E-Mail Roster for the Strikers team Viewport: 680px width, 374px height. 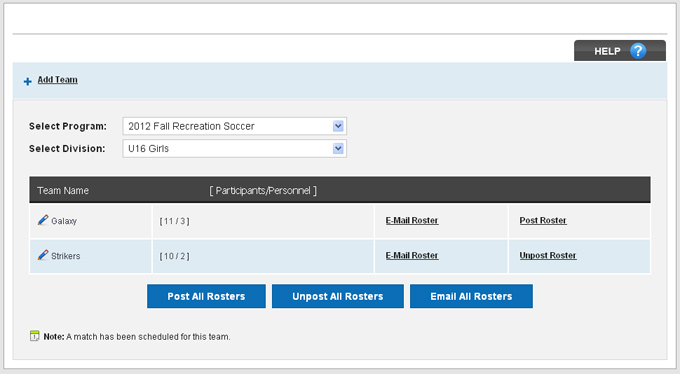(412, 256)
